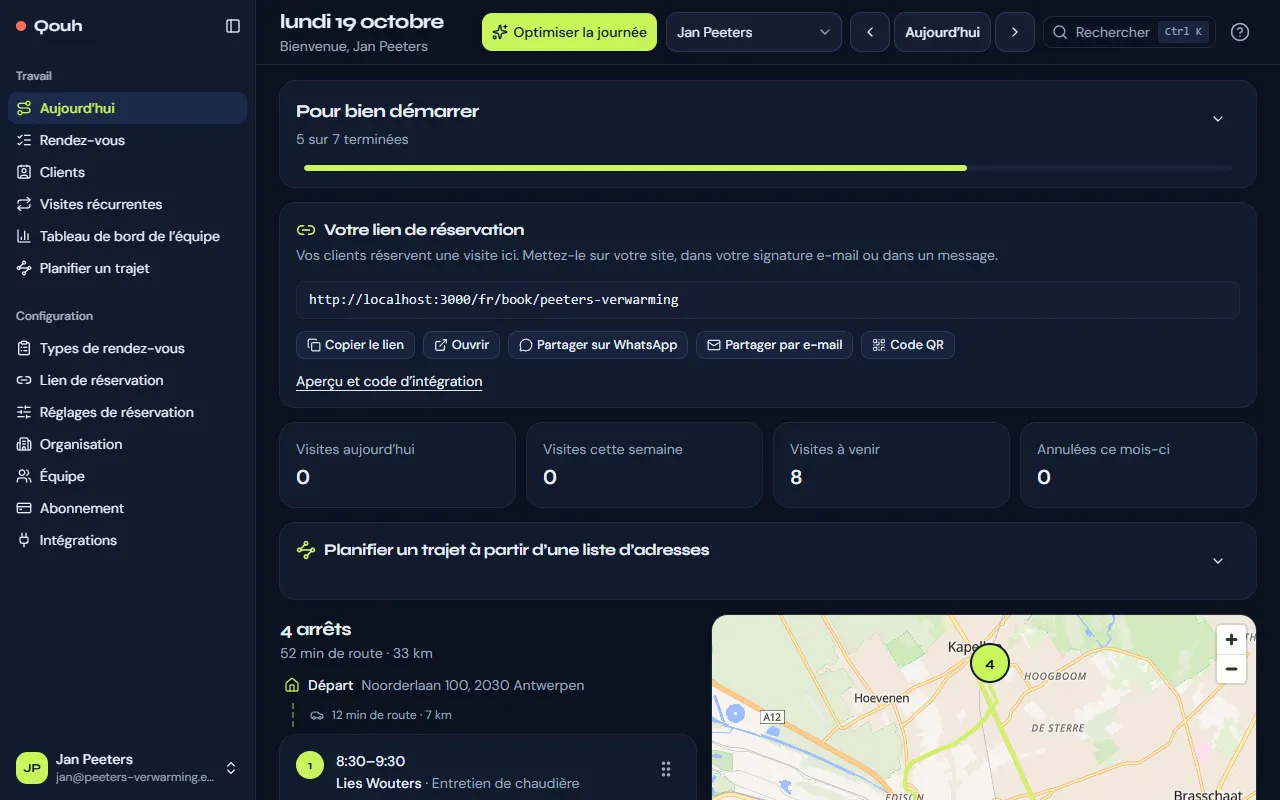Open Lien de réservation in the sidebar

pos(127,380)
